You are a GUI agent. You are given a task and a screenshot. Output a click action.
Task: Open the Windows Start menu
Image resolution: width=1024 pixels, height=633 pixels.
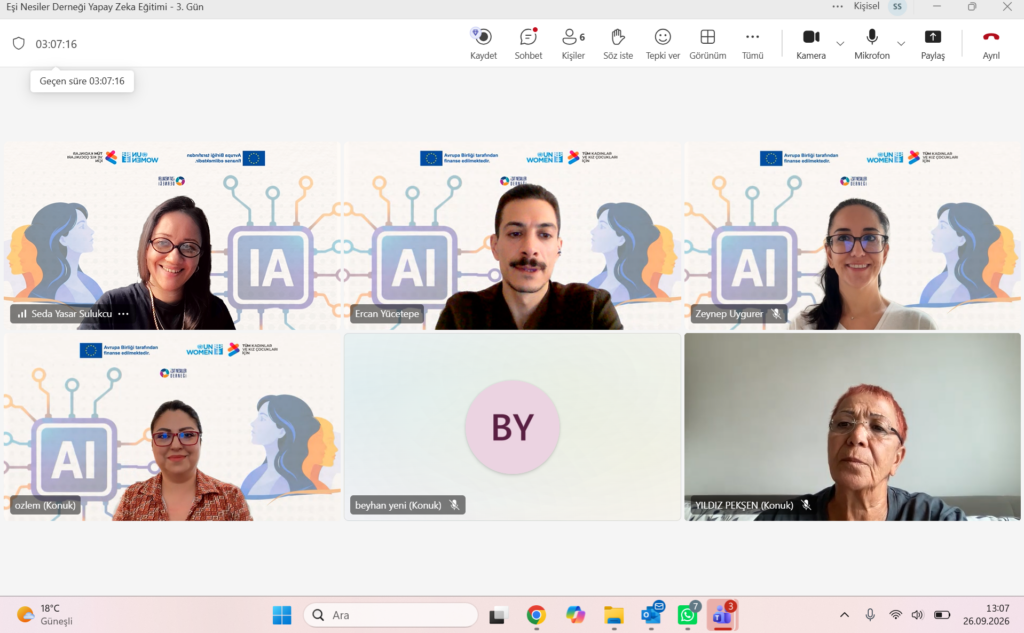pyautogui.click(x=282, y=615)
